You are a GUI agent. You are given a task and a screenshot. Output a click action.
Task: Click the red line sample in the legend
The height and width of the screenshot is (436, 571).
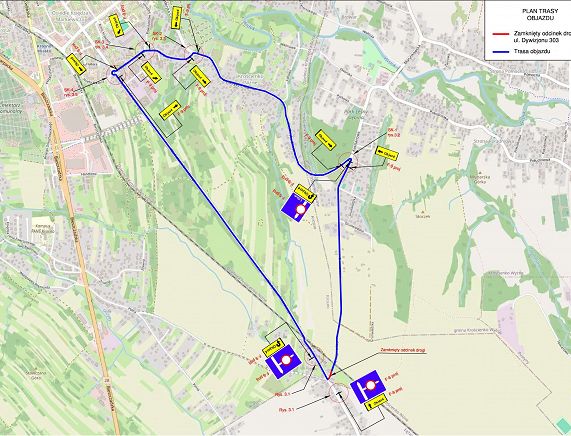tap(500, 35)
